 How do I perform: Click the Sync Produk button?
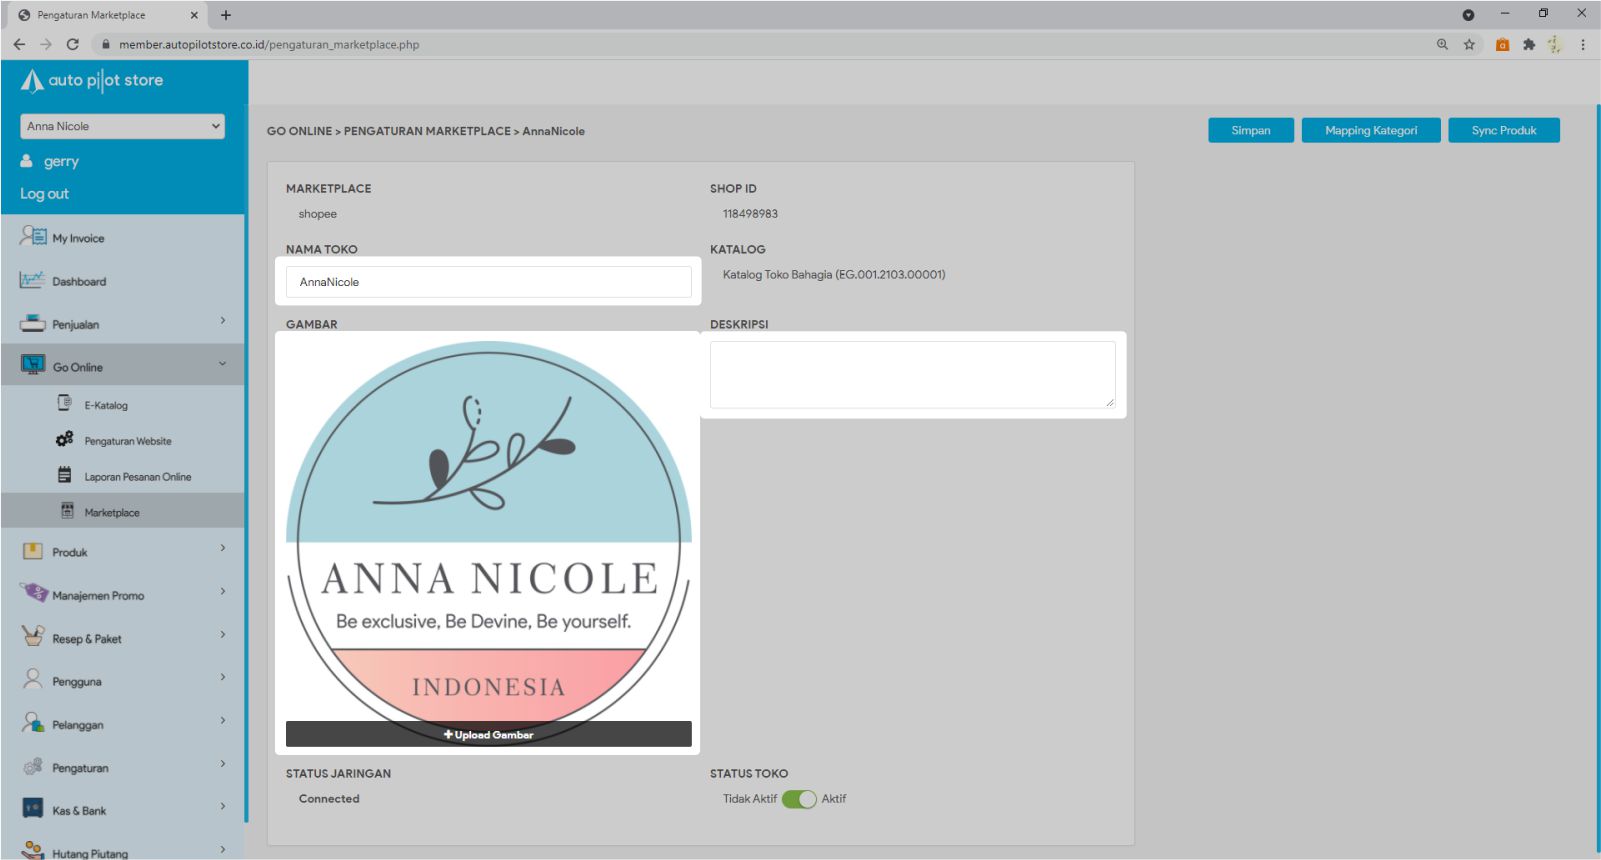tap(1503, 131)
